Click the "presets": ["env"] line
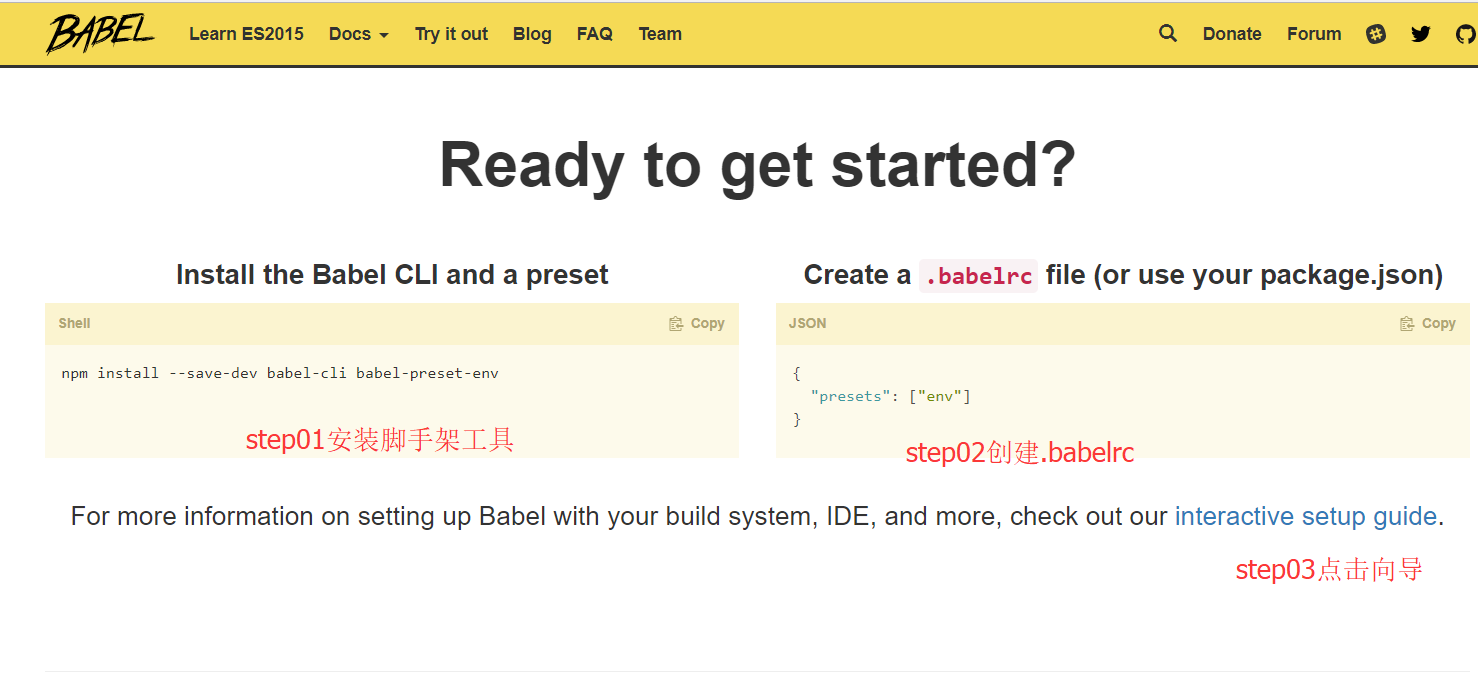The width and height of the screenshot is (1478, 679). tap(890, 396)
